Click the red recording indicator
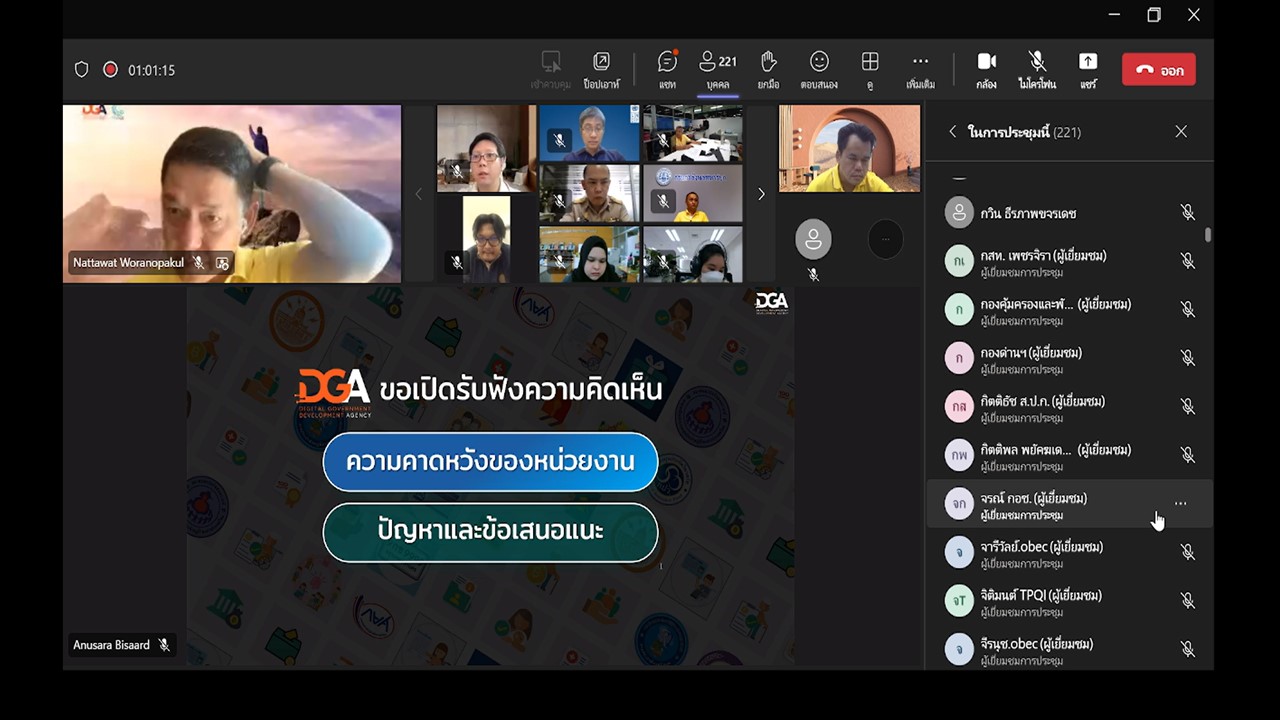 [x=110, y=70]
